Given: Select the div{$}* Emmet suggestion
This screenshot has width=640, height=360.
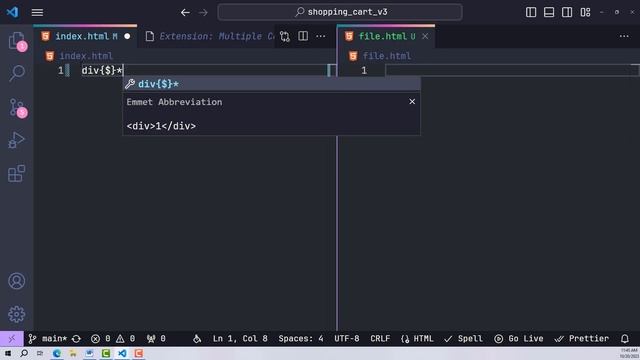Looking at the screenshot, I should [x=271, y=84].
